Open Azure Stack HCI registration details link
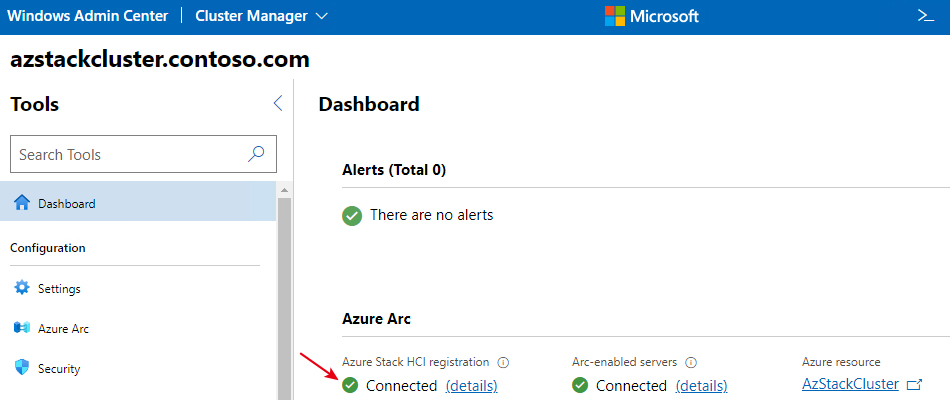This screenshot has width=950, height=400. click(471, 385)
